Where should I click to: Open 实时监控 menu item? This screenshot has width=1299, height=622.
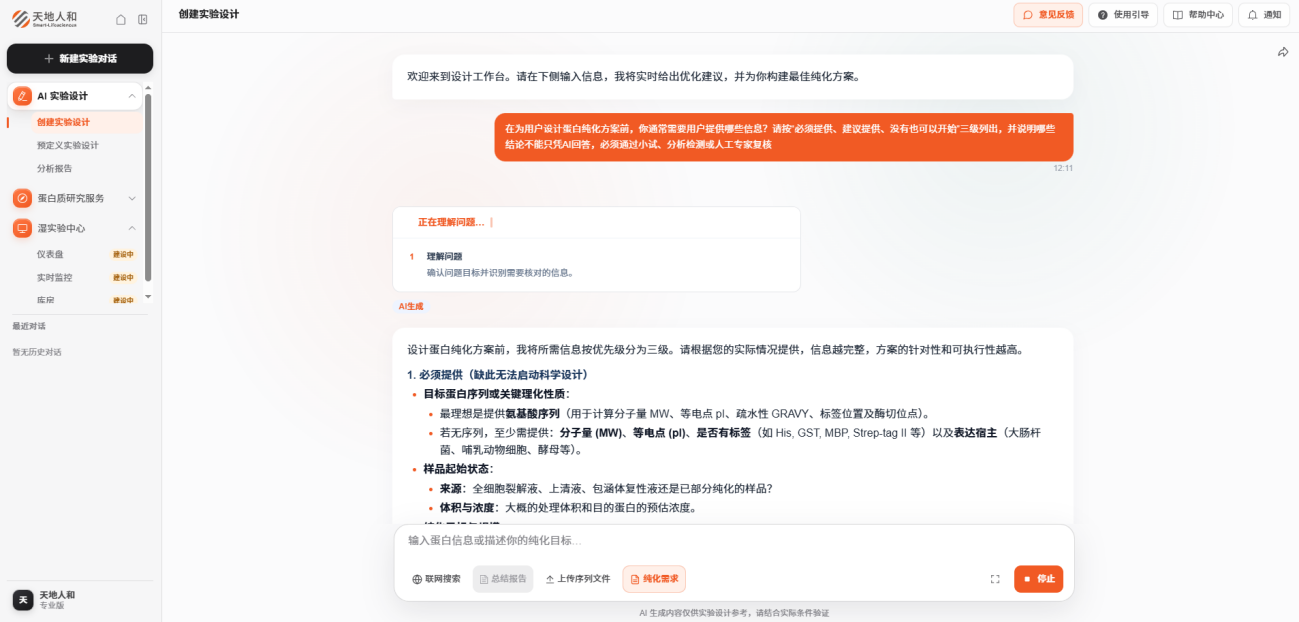[x=55, y=277]
